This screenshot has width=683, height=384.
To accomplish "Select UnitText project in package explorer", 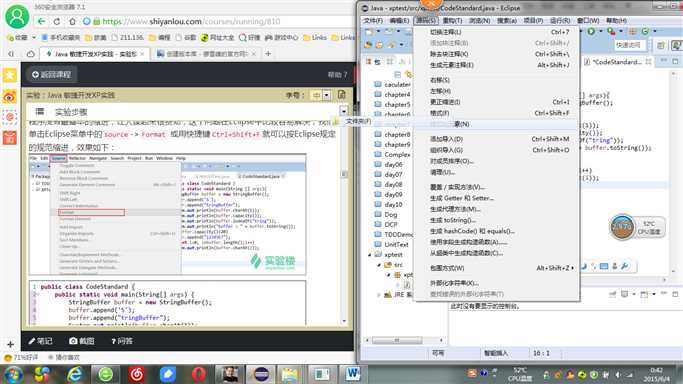I will click(x=396, y=245).
